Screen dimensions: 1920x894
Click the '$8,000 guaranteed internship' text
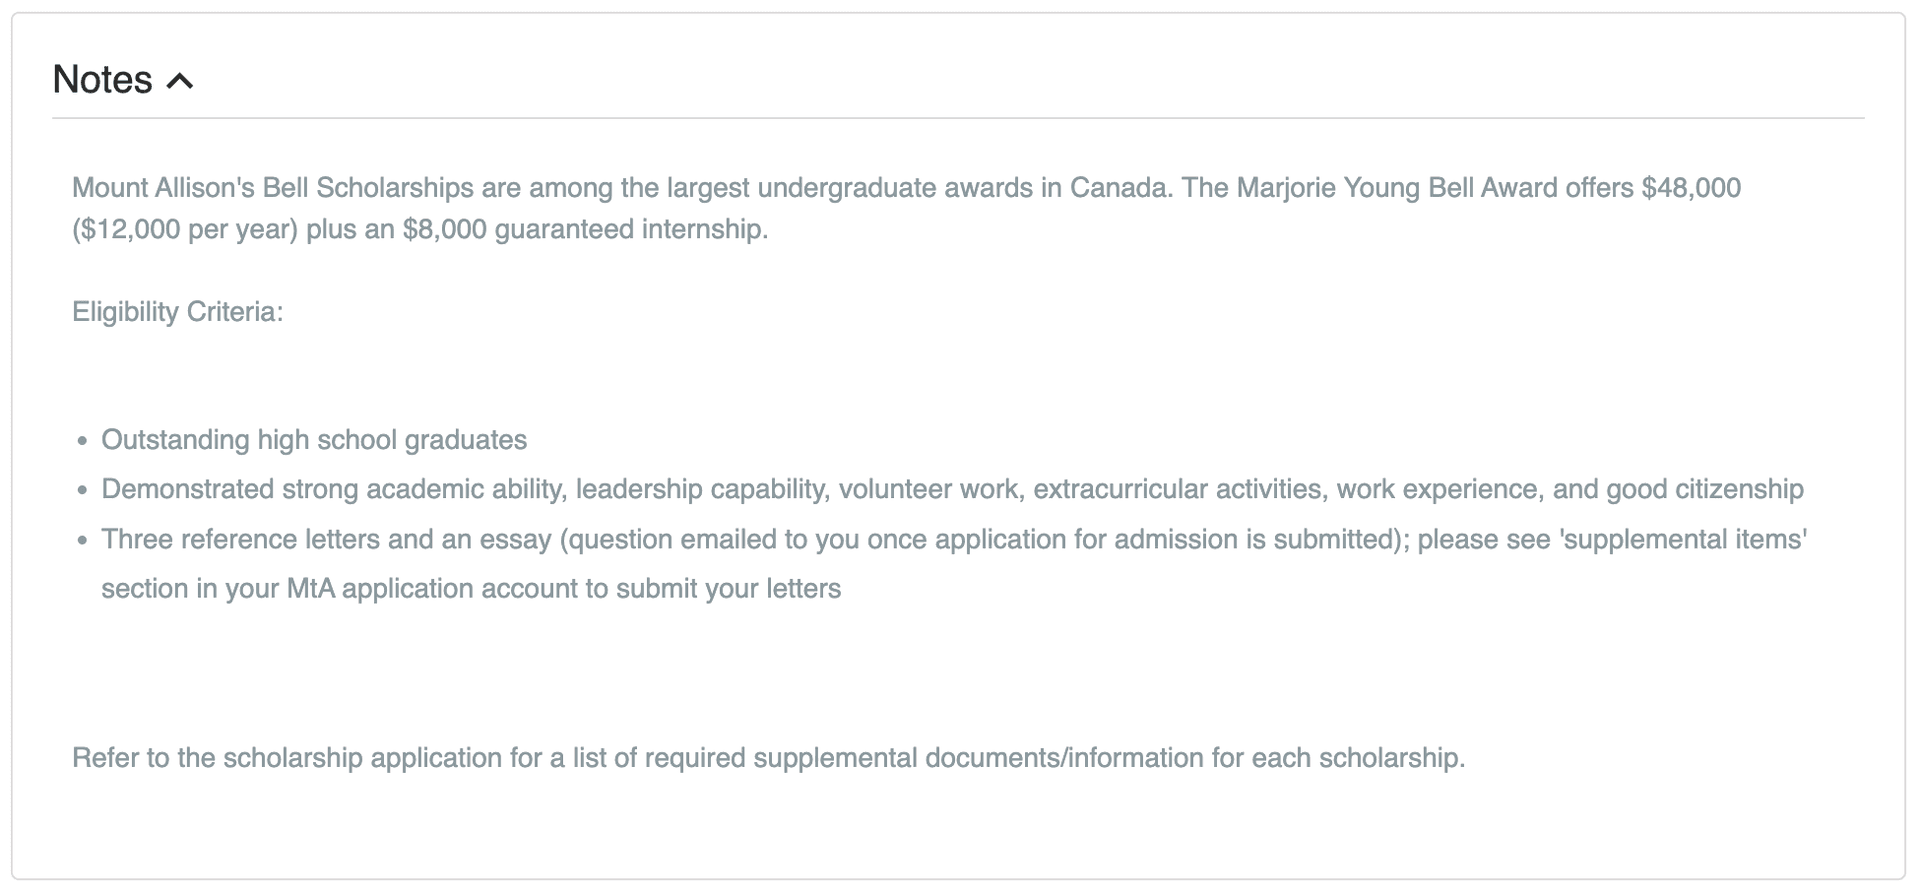(x=585, y=230)
